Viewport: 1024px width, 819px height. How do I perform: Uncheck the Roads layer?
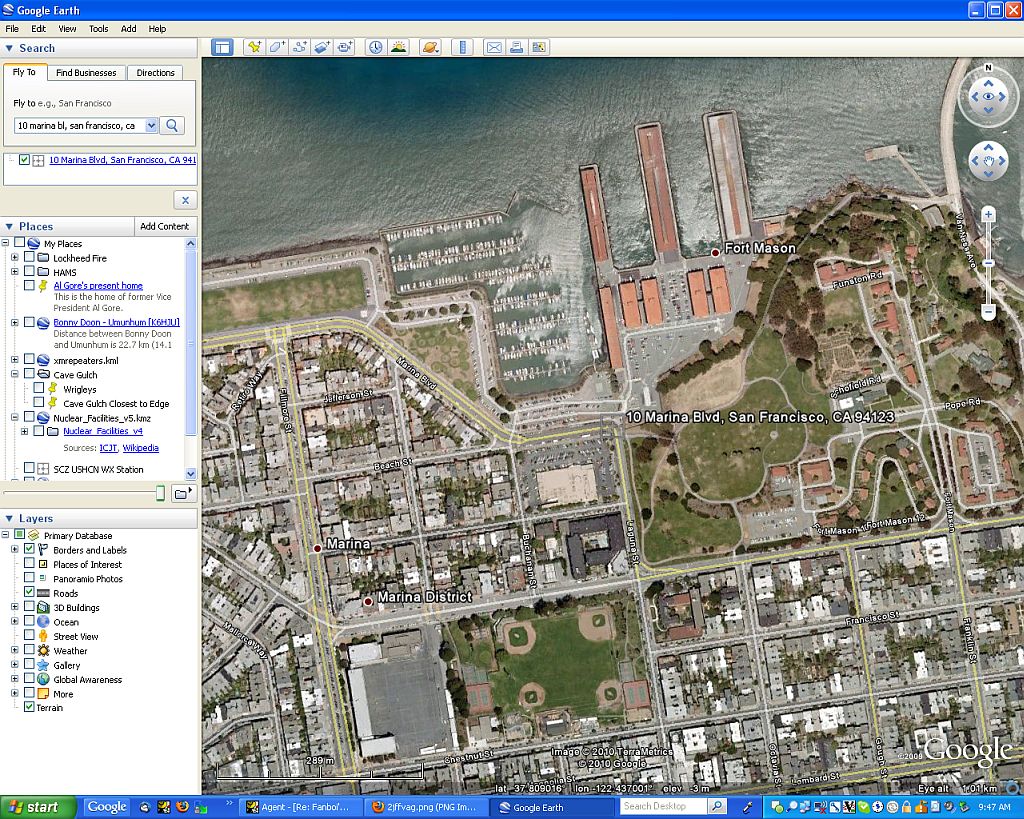coord(30,593)
